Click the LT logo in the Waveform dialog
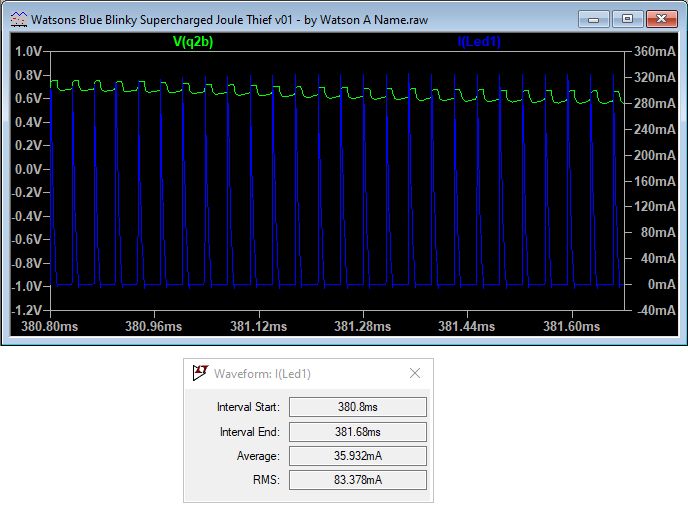The height and width of the screenshot is (511, 688). [201, 373]
